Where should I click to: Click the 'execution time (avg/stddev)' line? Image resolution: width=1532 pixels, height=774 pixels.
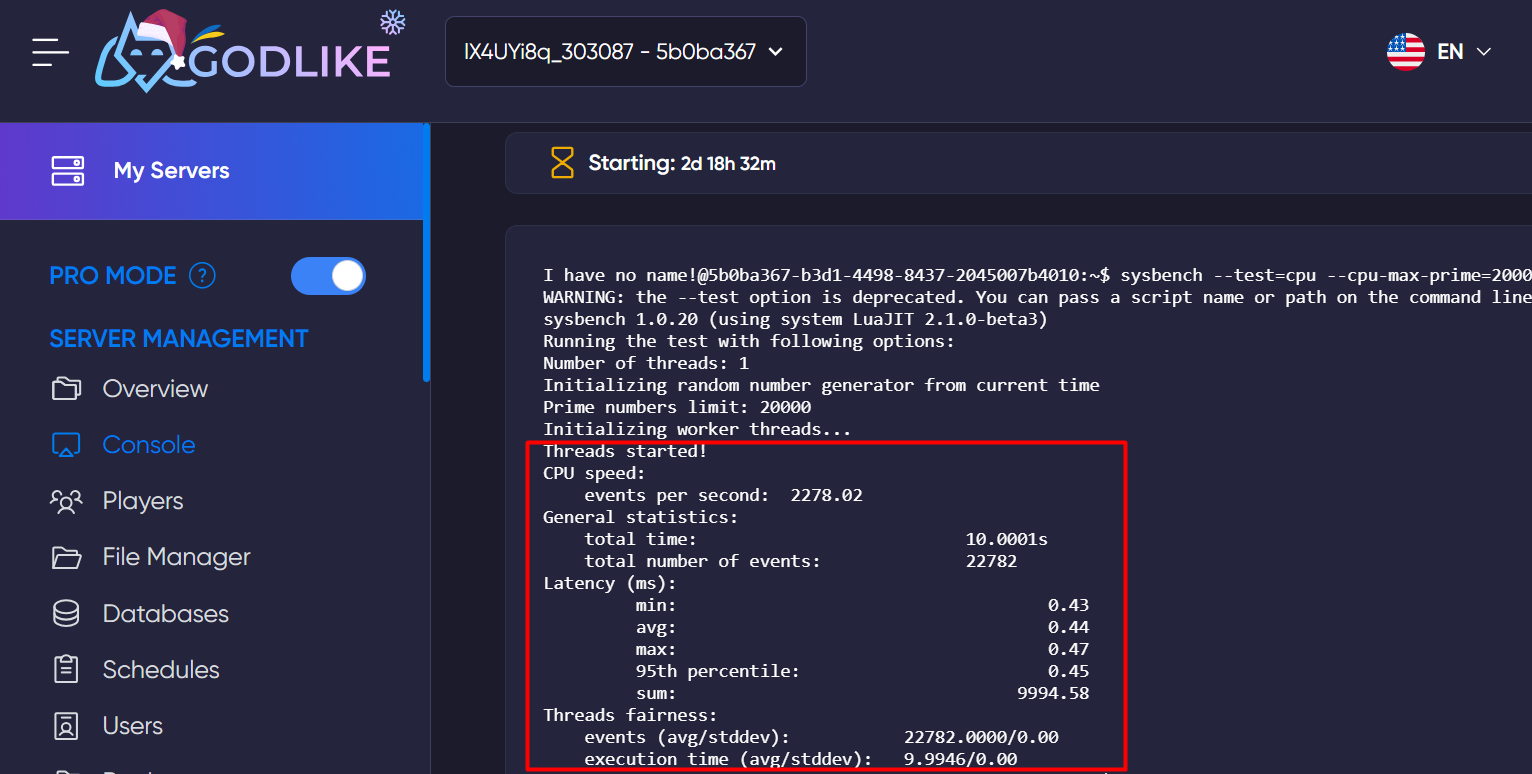tap(800, 759)
